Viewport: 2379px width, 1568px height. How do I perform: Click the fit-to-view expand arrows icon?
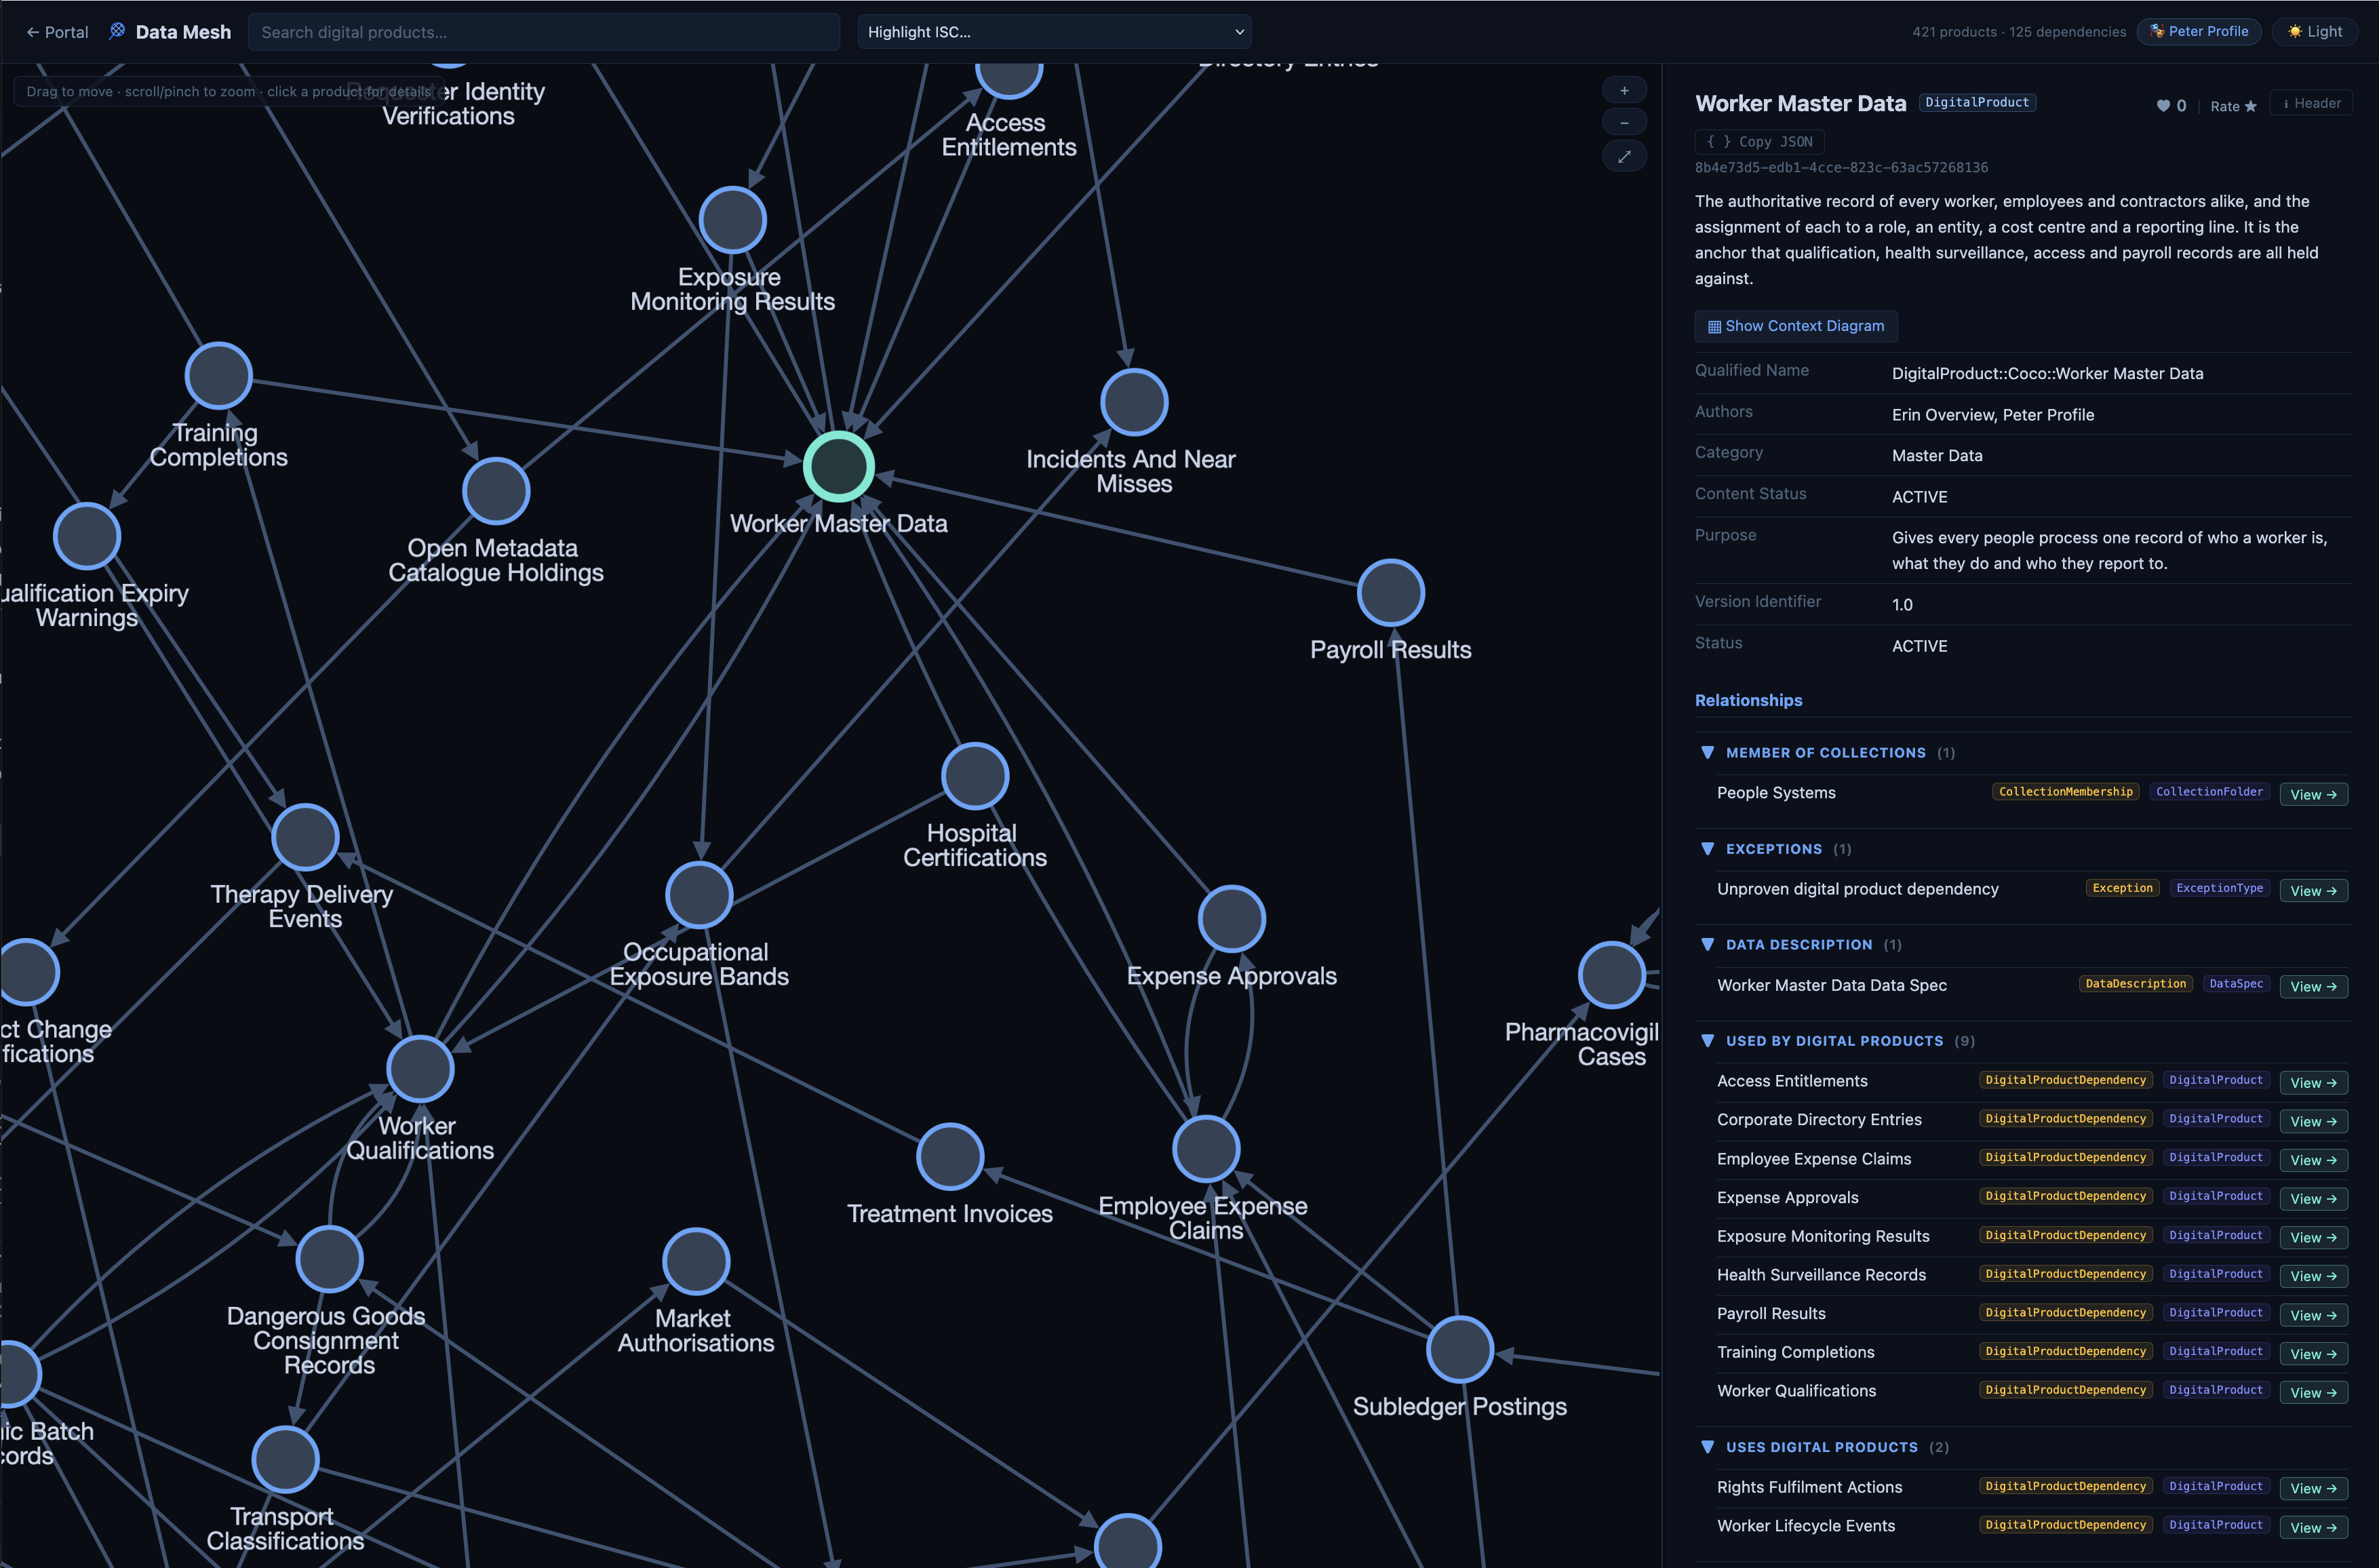(x=1624, y=156)
